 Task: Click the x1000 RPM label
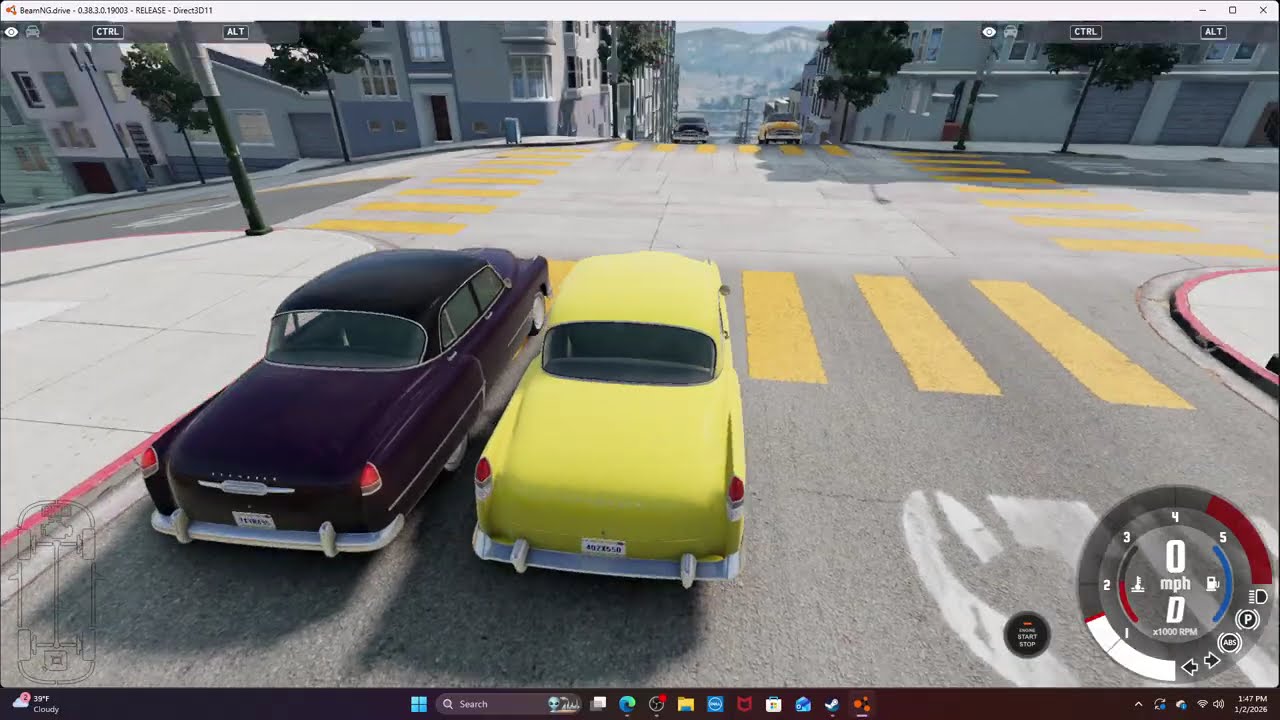coord(1175,632)
